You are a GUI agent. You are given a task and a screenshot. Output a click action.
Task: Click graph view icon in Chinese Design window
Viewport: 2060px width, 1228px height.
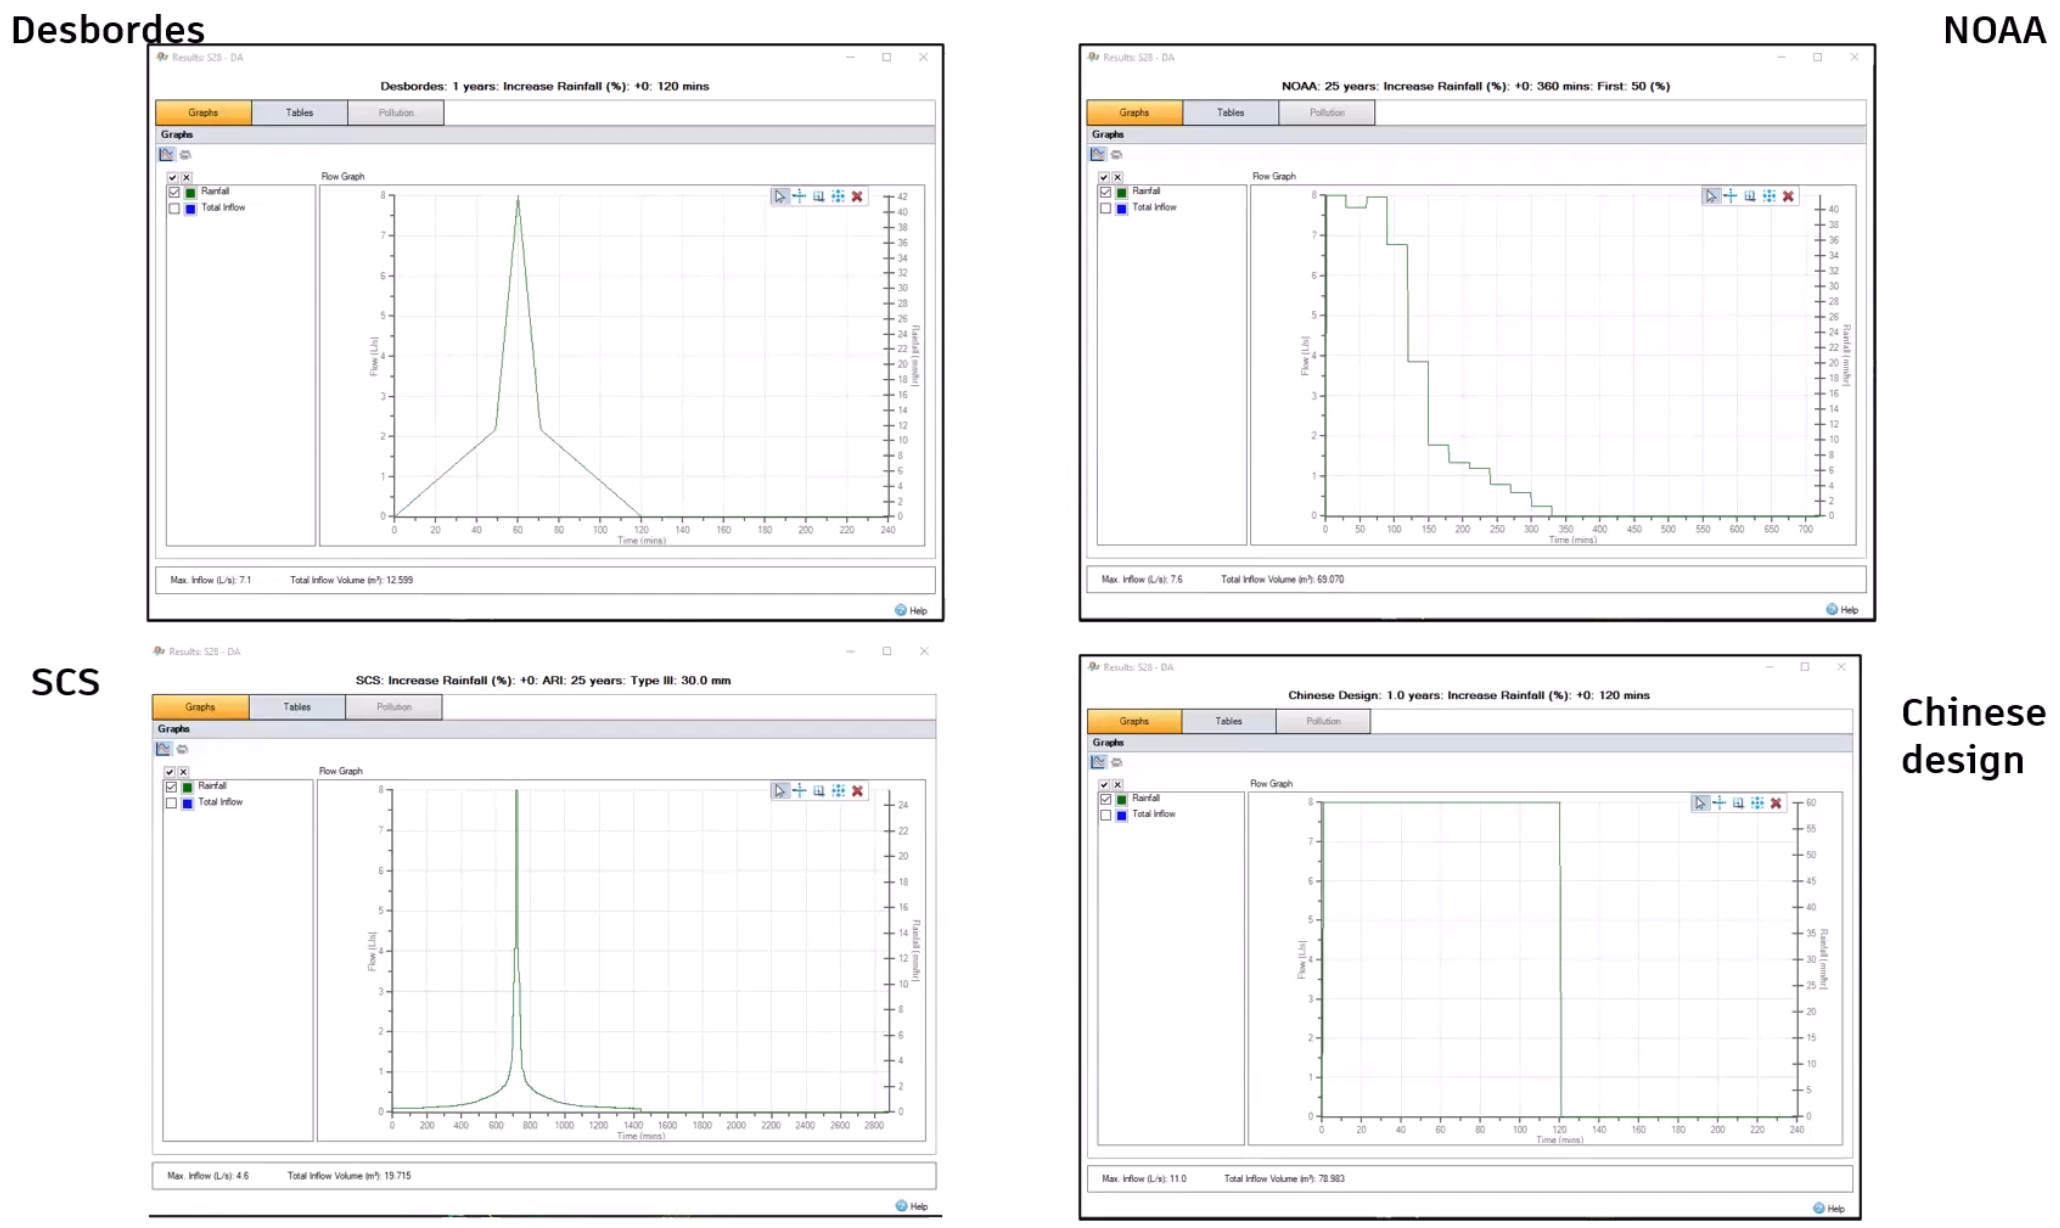[x=1098, y=762]
